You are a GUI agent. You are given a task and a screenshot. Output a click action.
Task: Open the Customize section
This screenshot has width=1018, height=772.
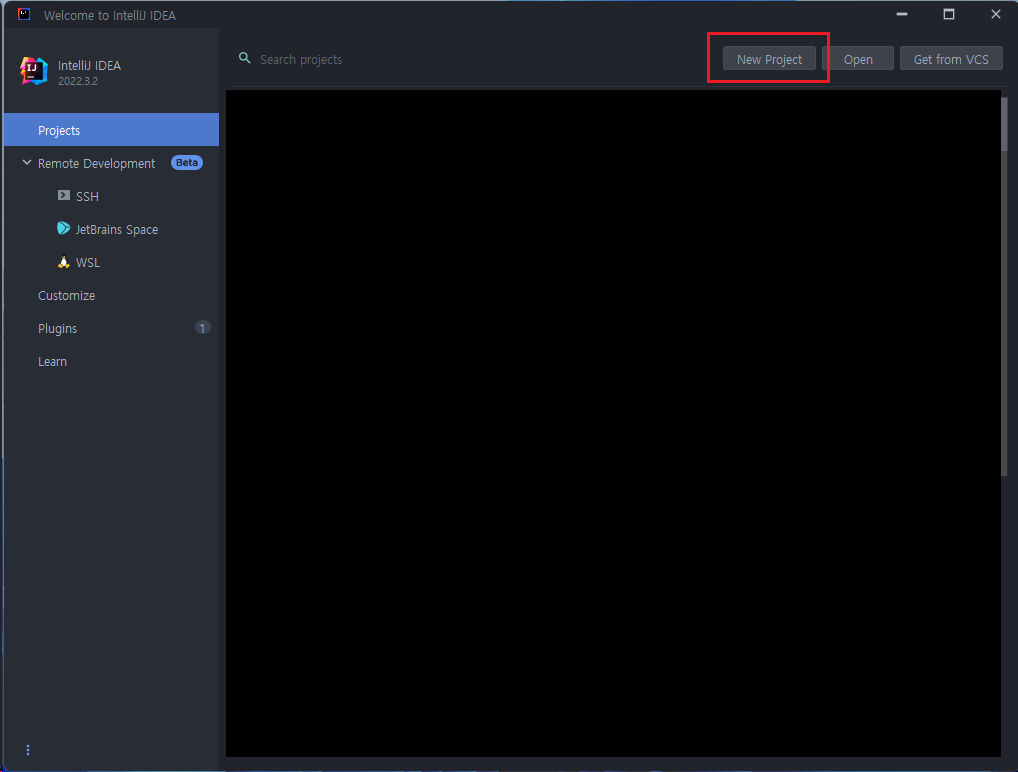[66, 295]
